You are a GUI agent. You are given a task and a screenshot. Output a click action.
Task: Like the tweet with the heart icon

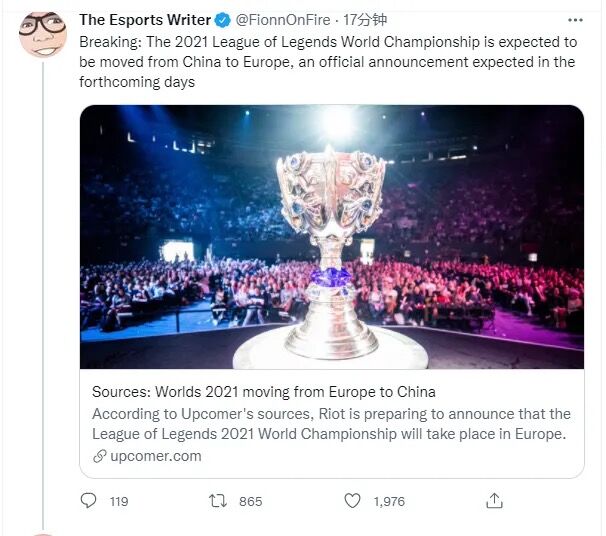pos(352,501)
